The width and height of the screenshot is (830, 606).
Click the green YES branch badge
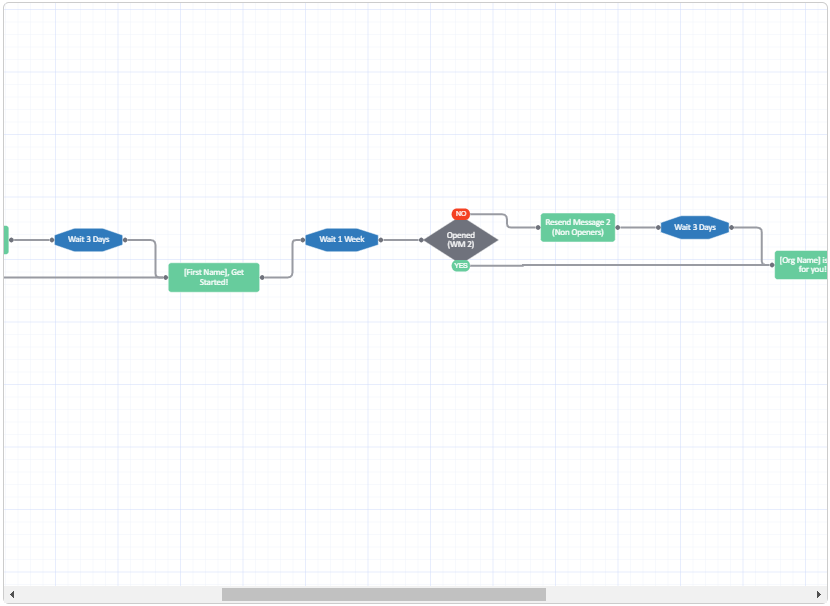click(x=461, y=266)
